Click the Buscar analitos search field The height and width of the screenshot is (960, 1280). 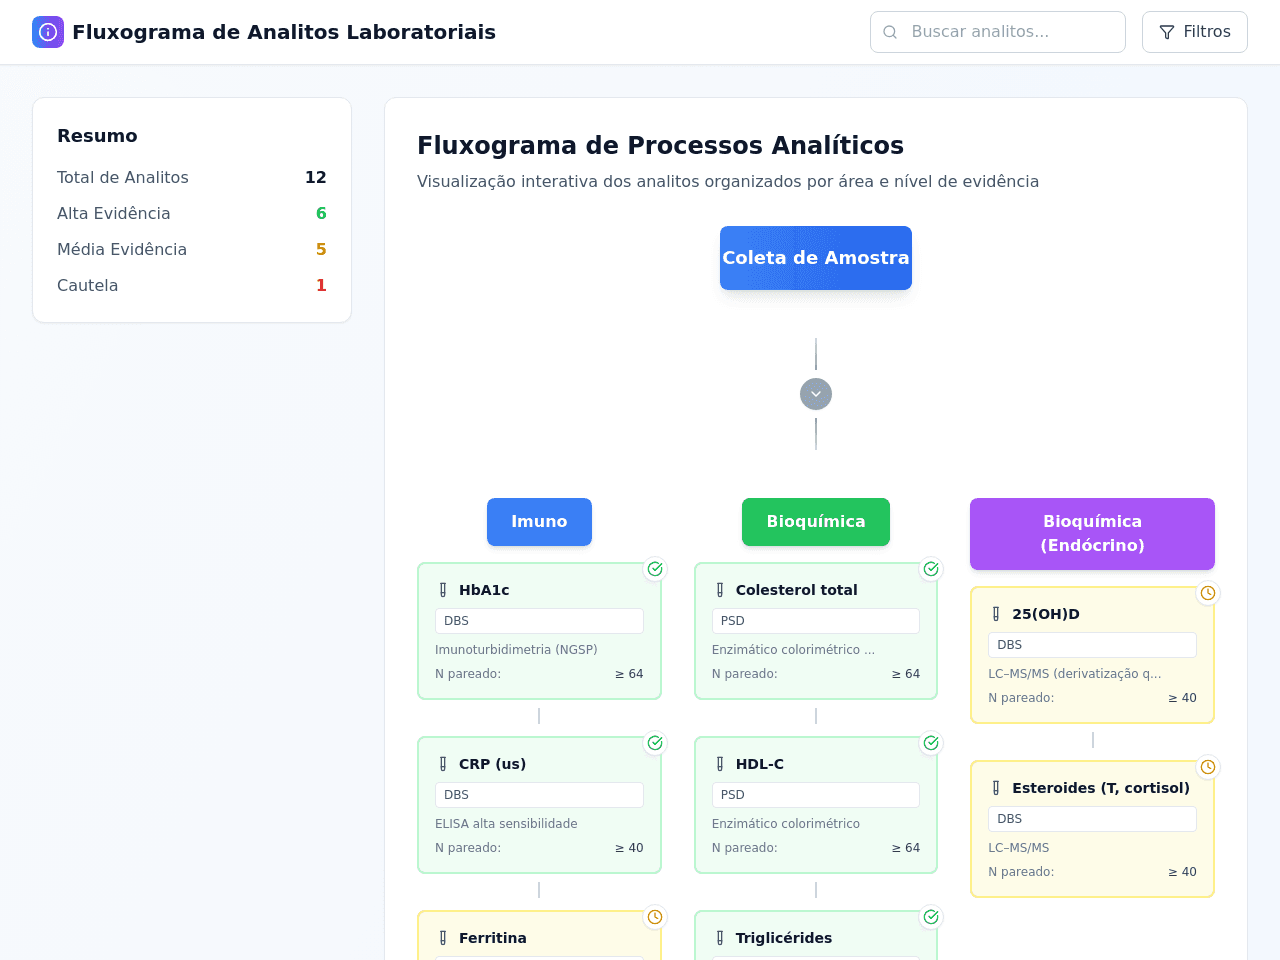pos(998,32)
